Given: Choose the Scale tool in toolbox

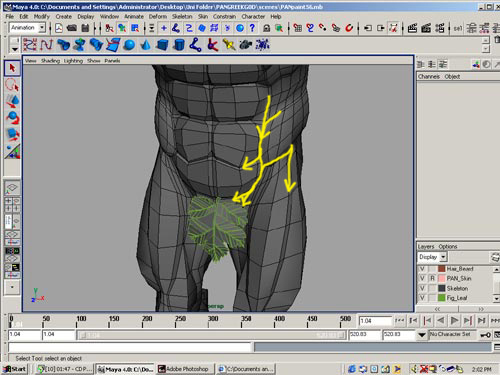Looking at the screenshot, I should [x=12, y=134].
